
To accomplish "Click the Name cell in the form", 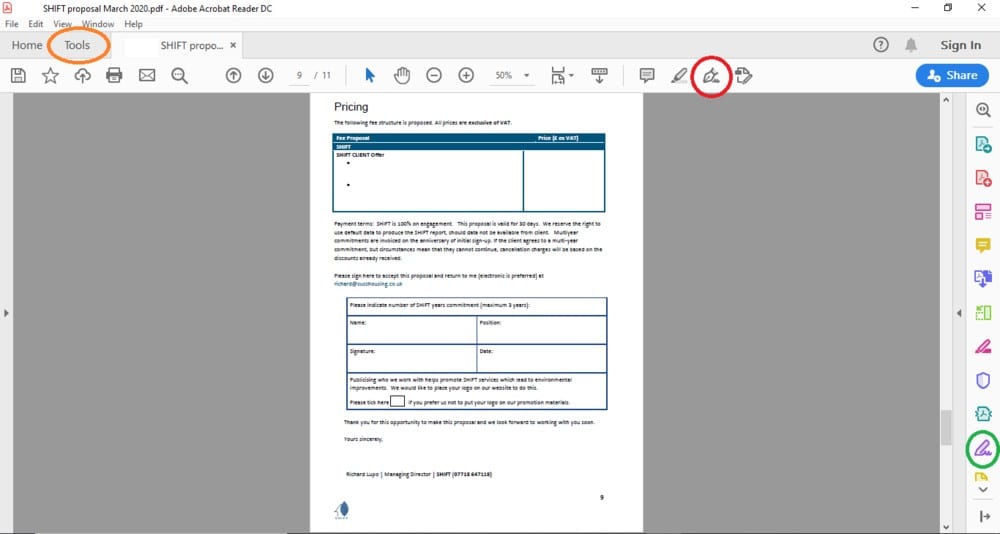I will [x=411, y=330].
